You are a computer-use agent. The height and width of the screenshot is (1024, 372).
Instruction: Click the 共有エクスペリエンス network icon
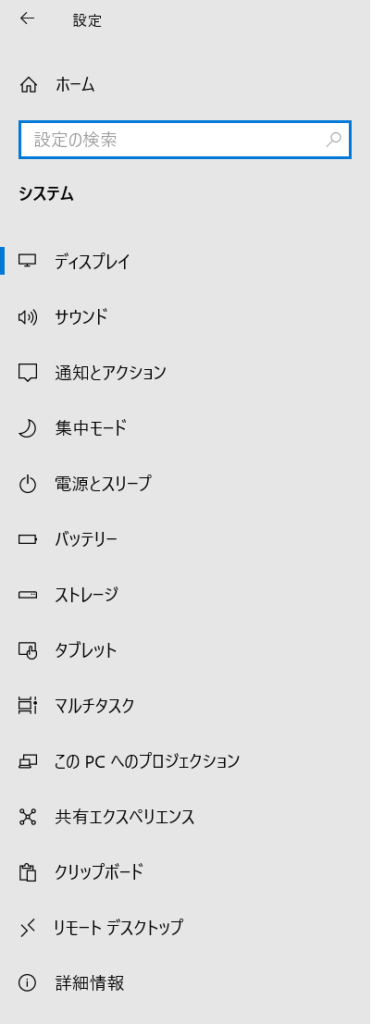(x=27, y=817)
